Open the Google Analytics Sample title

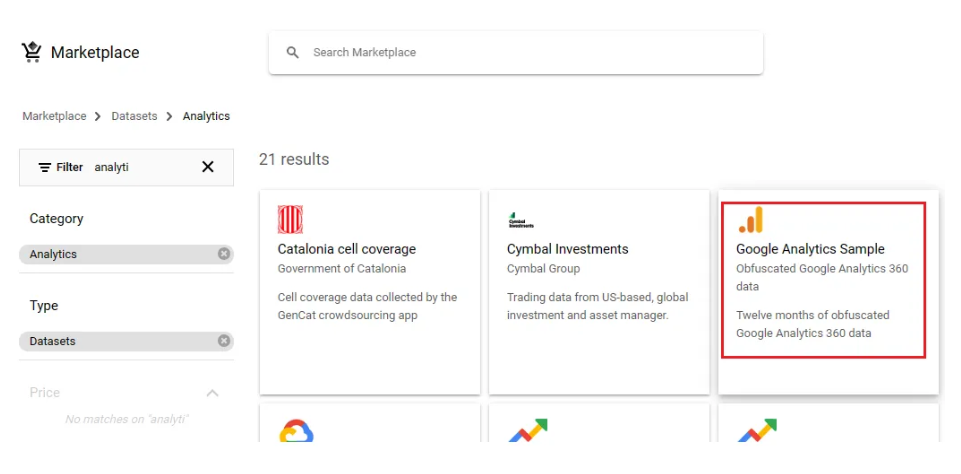[810, 249]
